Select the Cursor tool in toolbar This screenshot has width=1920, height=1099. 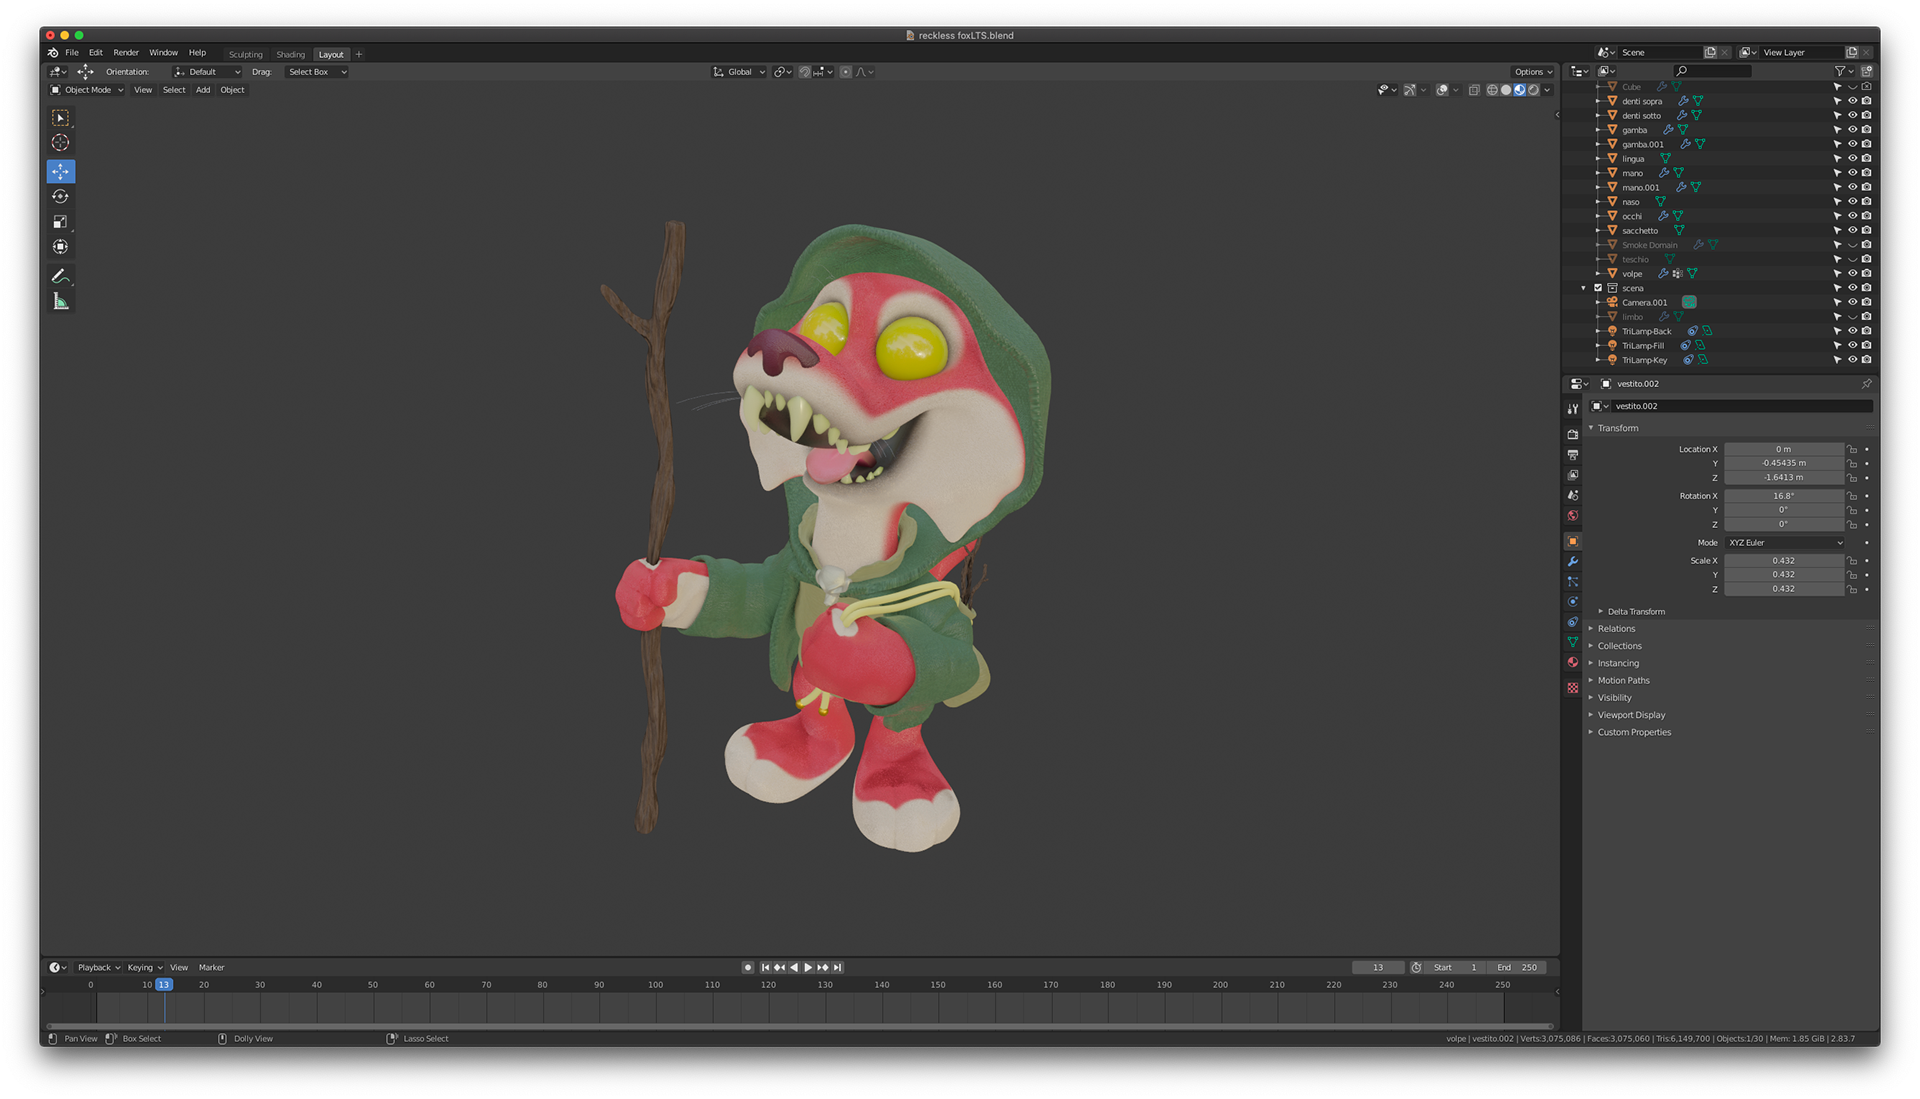tap(60, 143)
